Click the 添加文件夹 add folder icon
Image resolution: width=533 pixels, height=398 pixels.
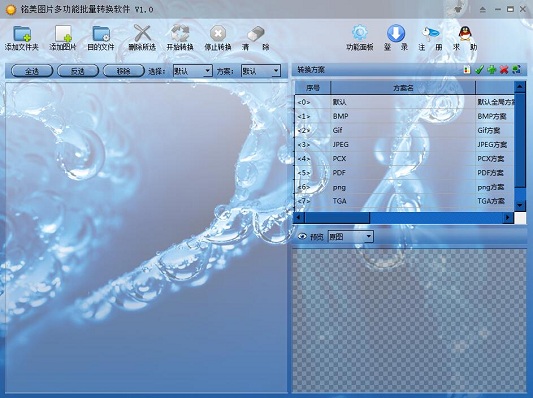tap(22, 34)
